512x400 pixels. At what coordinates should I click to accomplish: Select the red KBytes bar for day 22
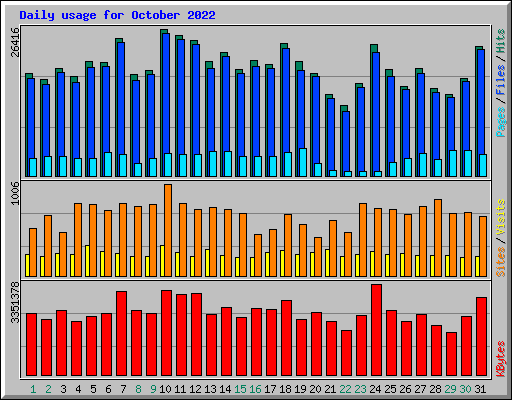346,353
